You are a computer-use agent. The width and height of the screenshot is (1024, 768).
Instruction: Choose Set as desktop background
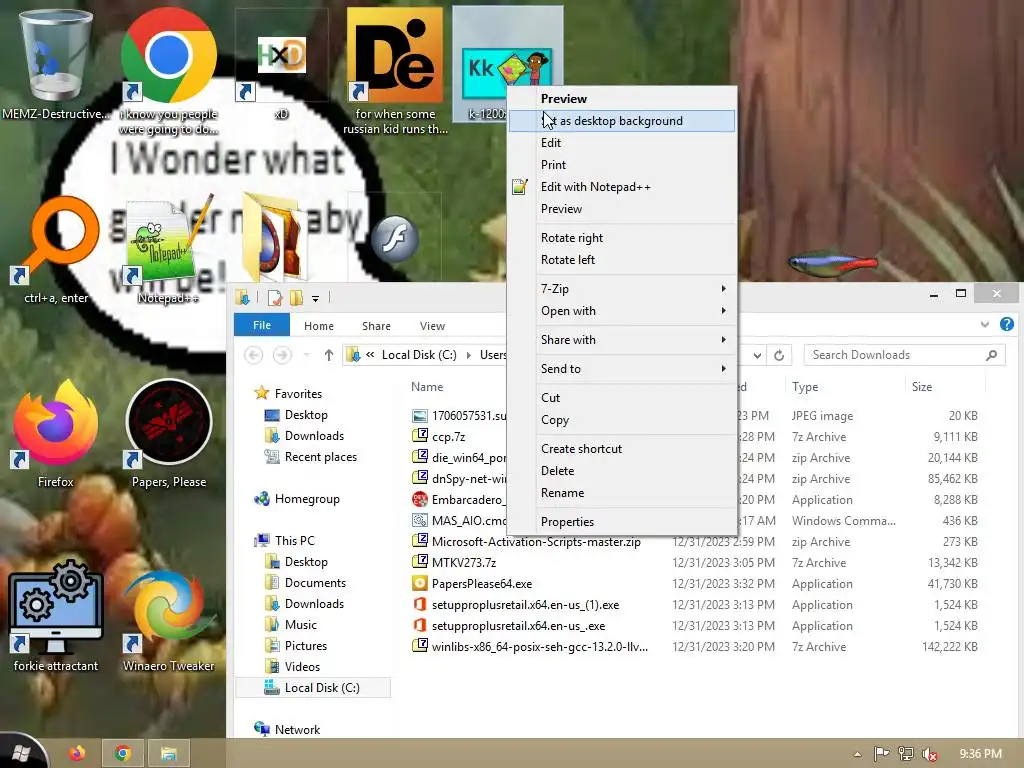coord(622,121)
